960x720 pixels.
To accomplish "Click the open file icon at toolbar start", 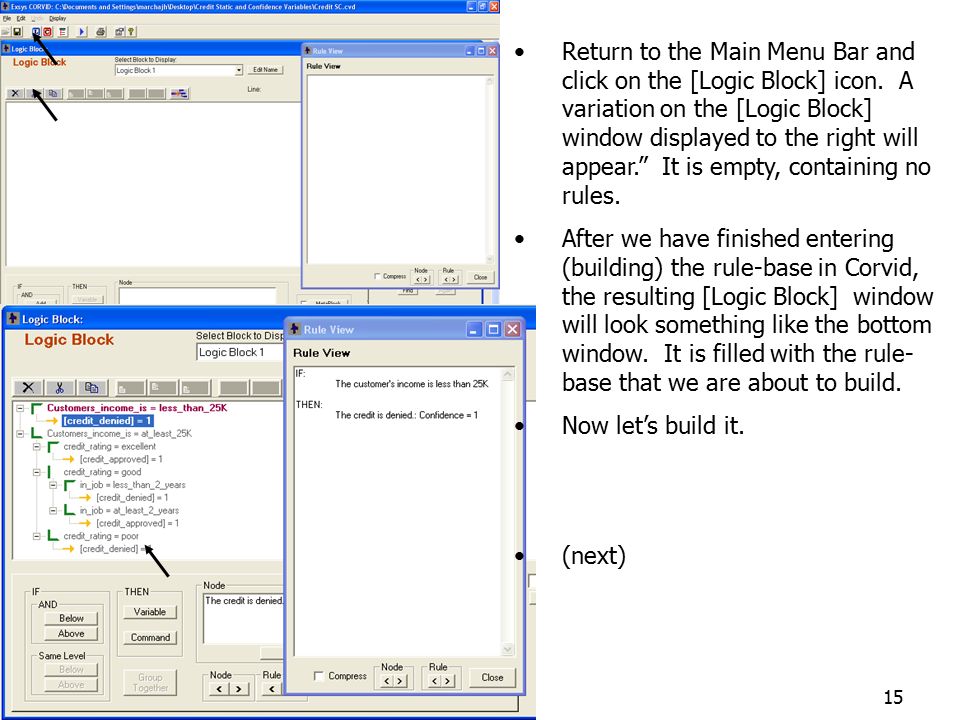I will 6,32.
